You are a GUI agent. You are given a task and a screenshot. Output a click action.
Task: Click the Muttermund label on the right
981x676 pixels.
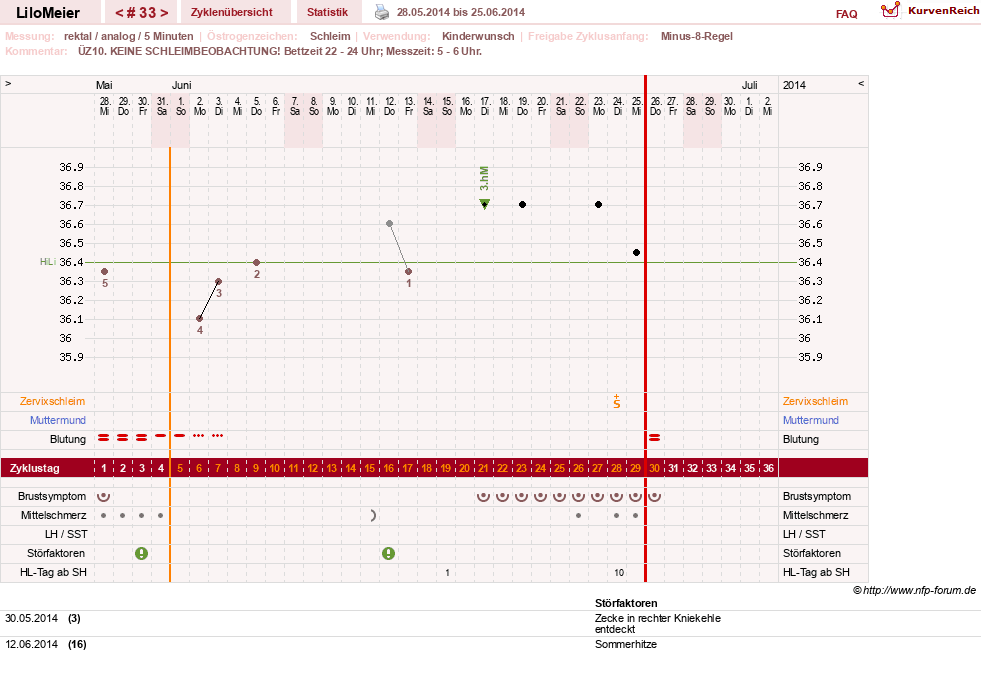click(x=811, y=420)
